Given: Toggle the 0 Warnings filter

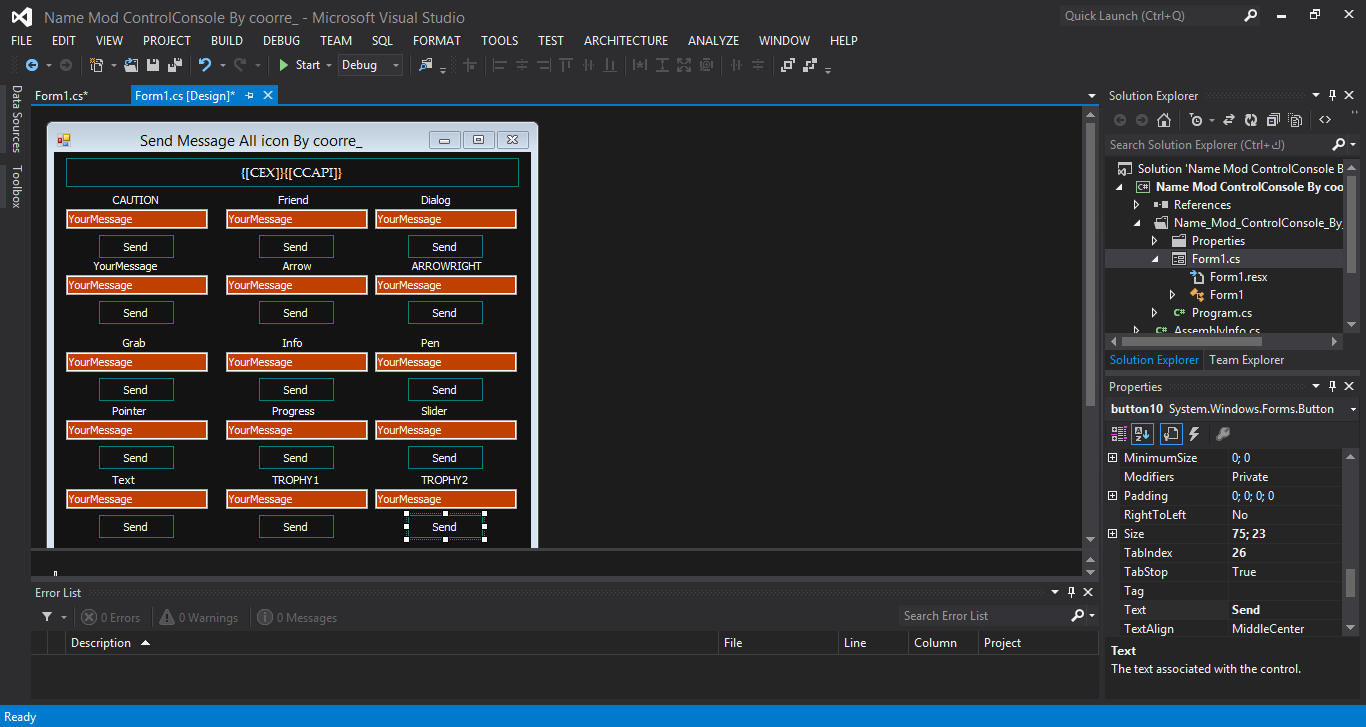Looking at the screenshot, I should tap(198, 618).
